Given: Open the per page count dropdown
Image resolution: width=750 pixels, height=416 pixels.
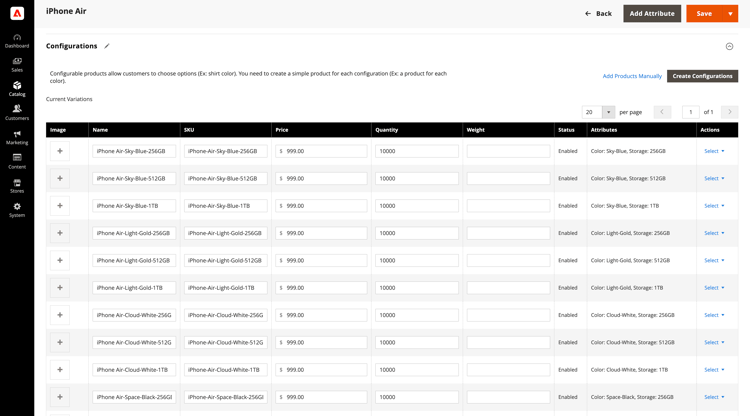Looking at the screenshot, I should tap(608, 112).
